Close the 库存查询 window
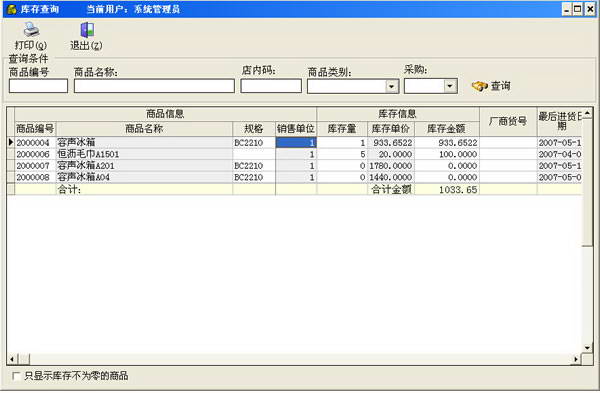 pos(590,9)
